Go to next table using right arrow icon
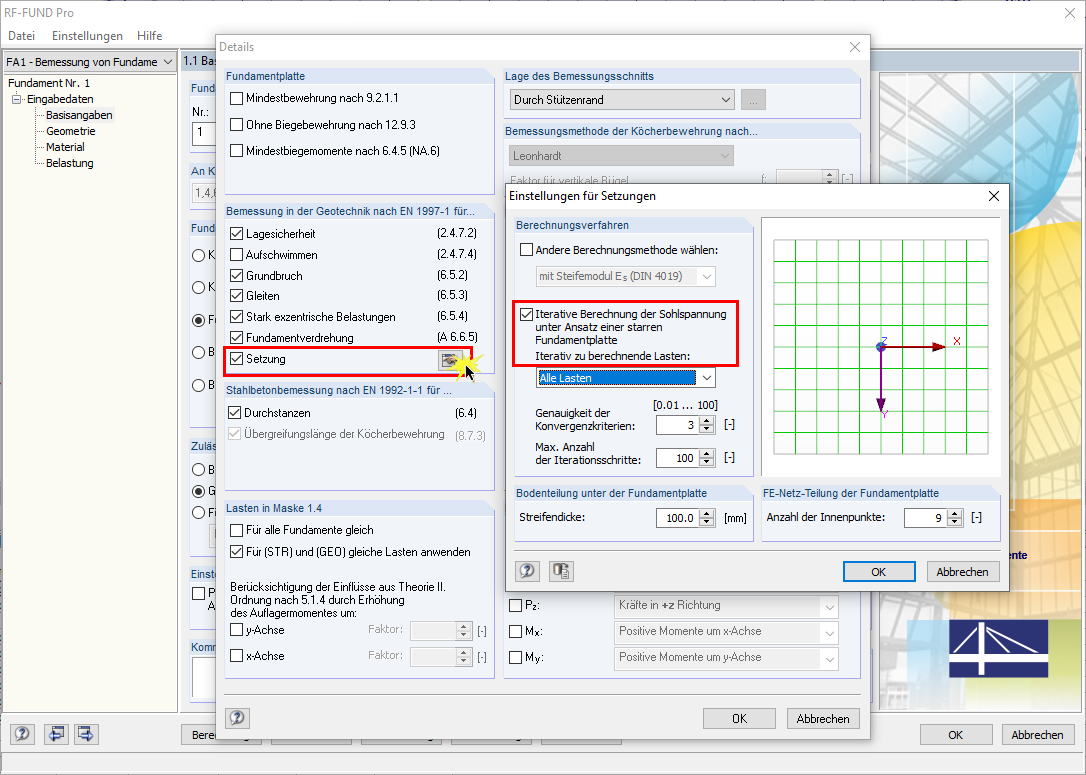1086x775 pixels. click(x=86, y=734)
